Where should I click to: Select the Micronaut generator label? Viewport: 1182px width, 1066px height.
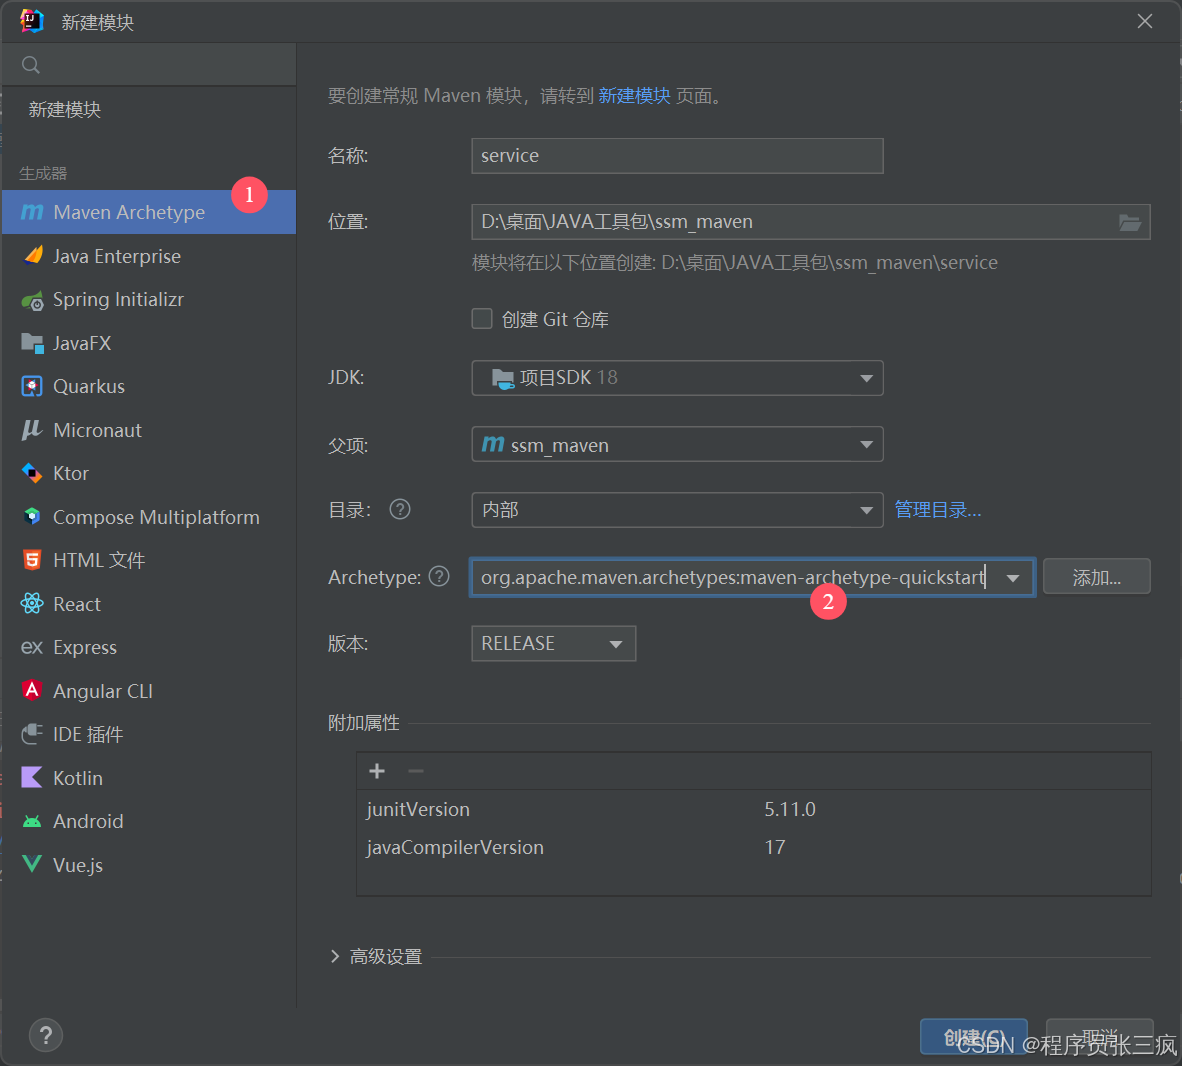pos(97,430)
